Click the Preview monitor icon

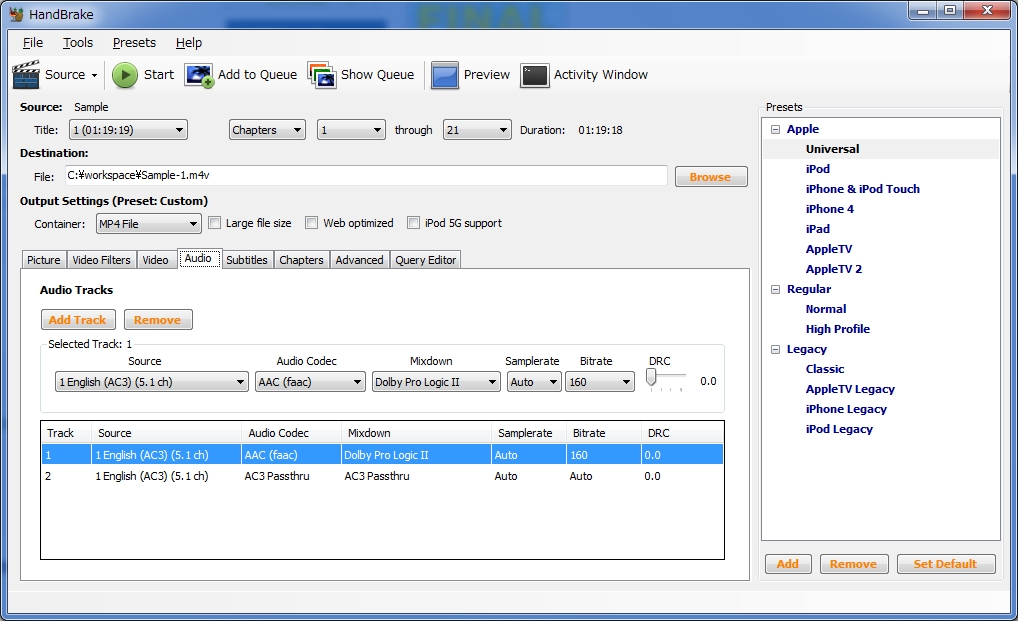point(445,75)
